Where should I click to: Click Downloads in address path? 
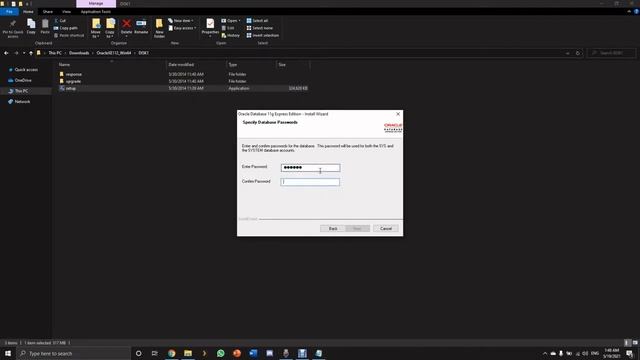[79, 53]
